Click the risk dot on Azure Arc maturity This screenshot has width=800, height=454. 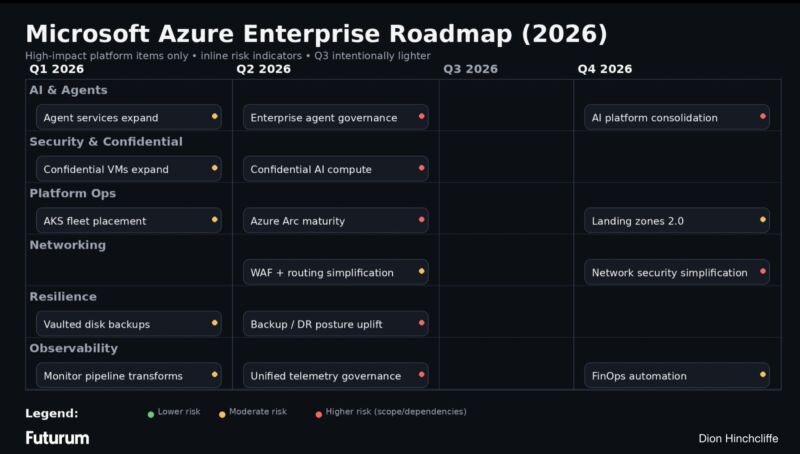[x=421, y=220]
